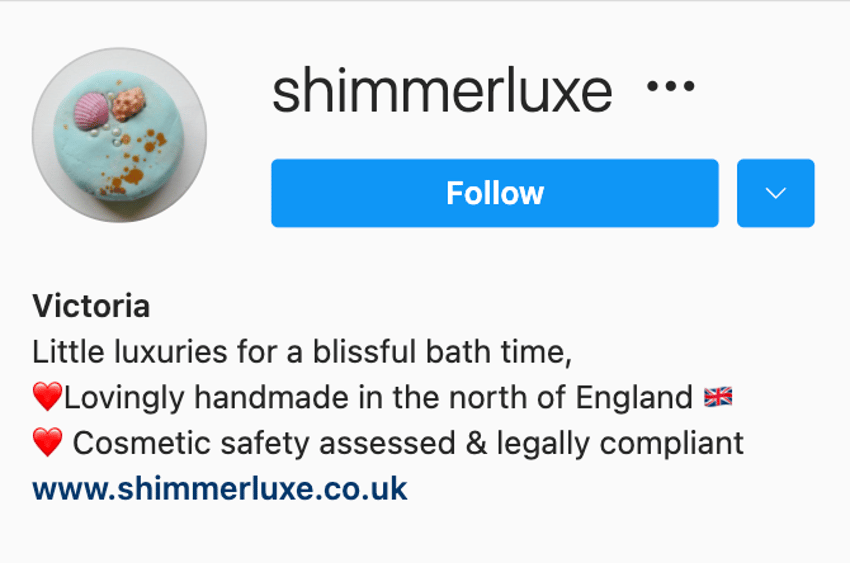Click the shimmerluxe username heading
Viewport: 850px width, 563px height.
point(442,91)
